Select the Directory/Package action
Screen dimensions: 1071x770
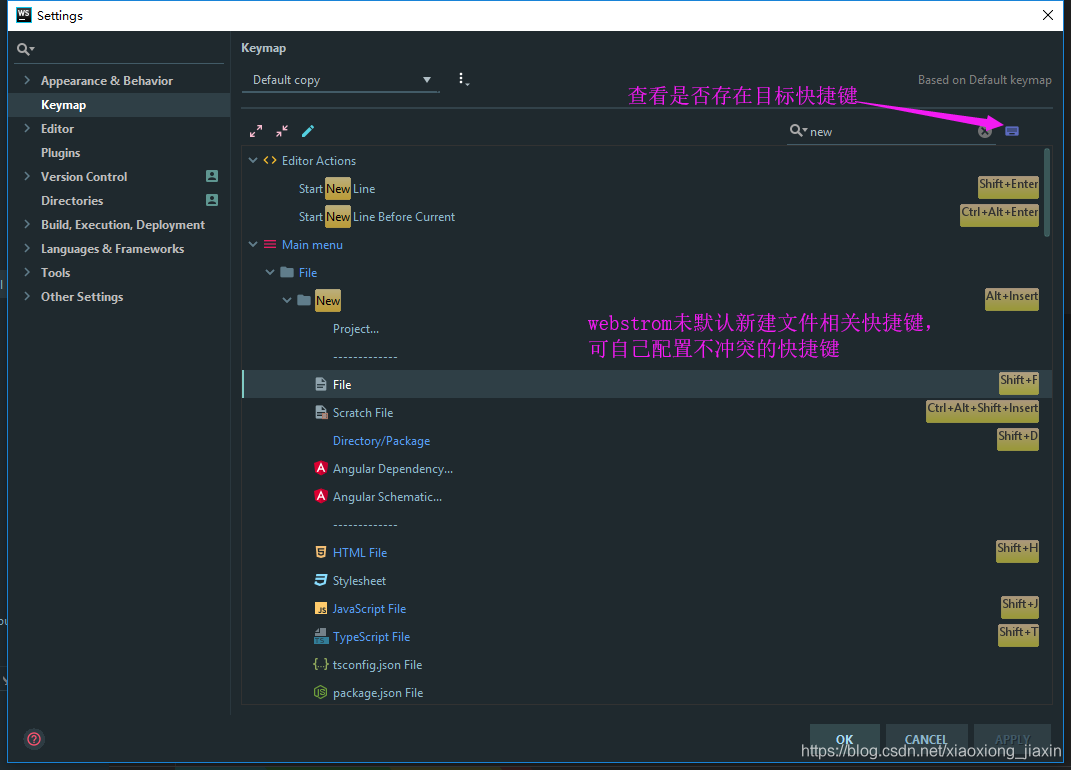tap(381, 441)
